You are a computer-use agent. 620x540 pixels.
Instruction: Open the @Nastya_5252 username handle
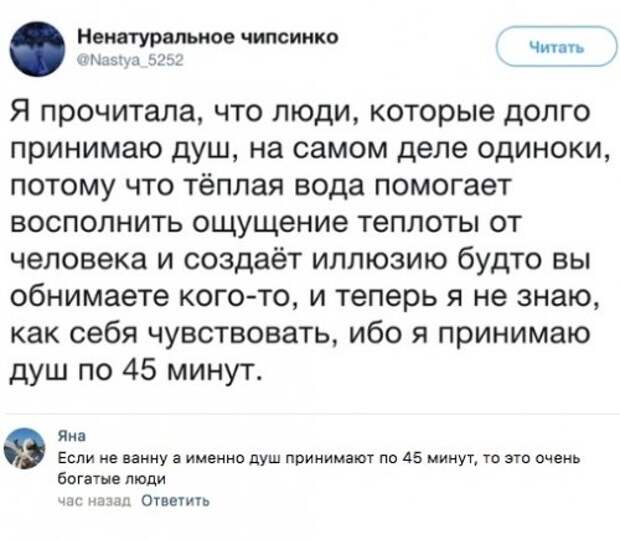(x=131, y=60)
